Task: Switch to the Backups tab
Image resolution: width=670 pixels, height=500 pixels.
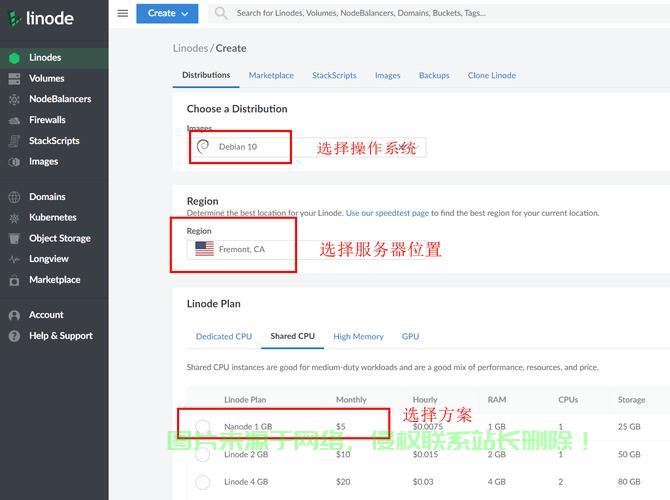Action: (434, 76)
